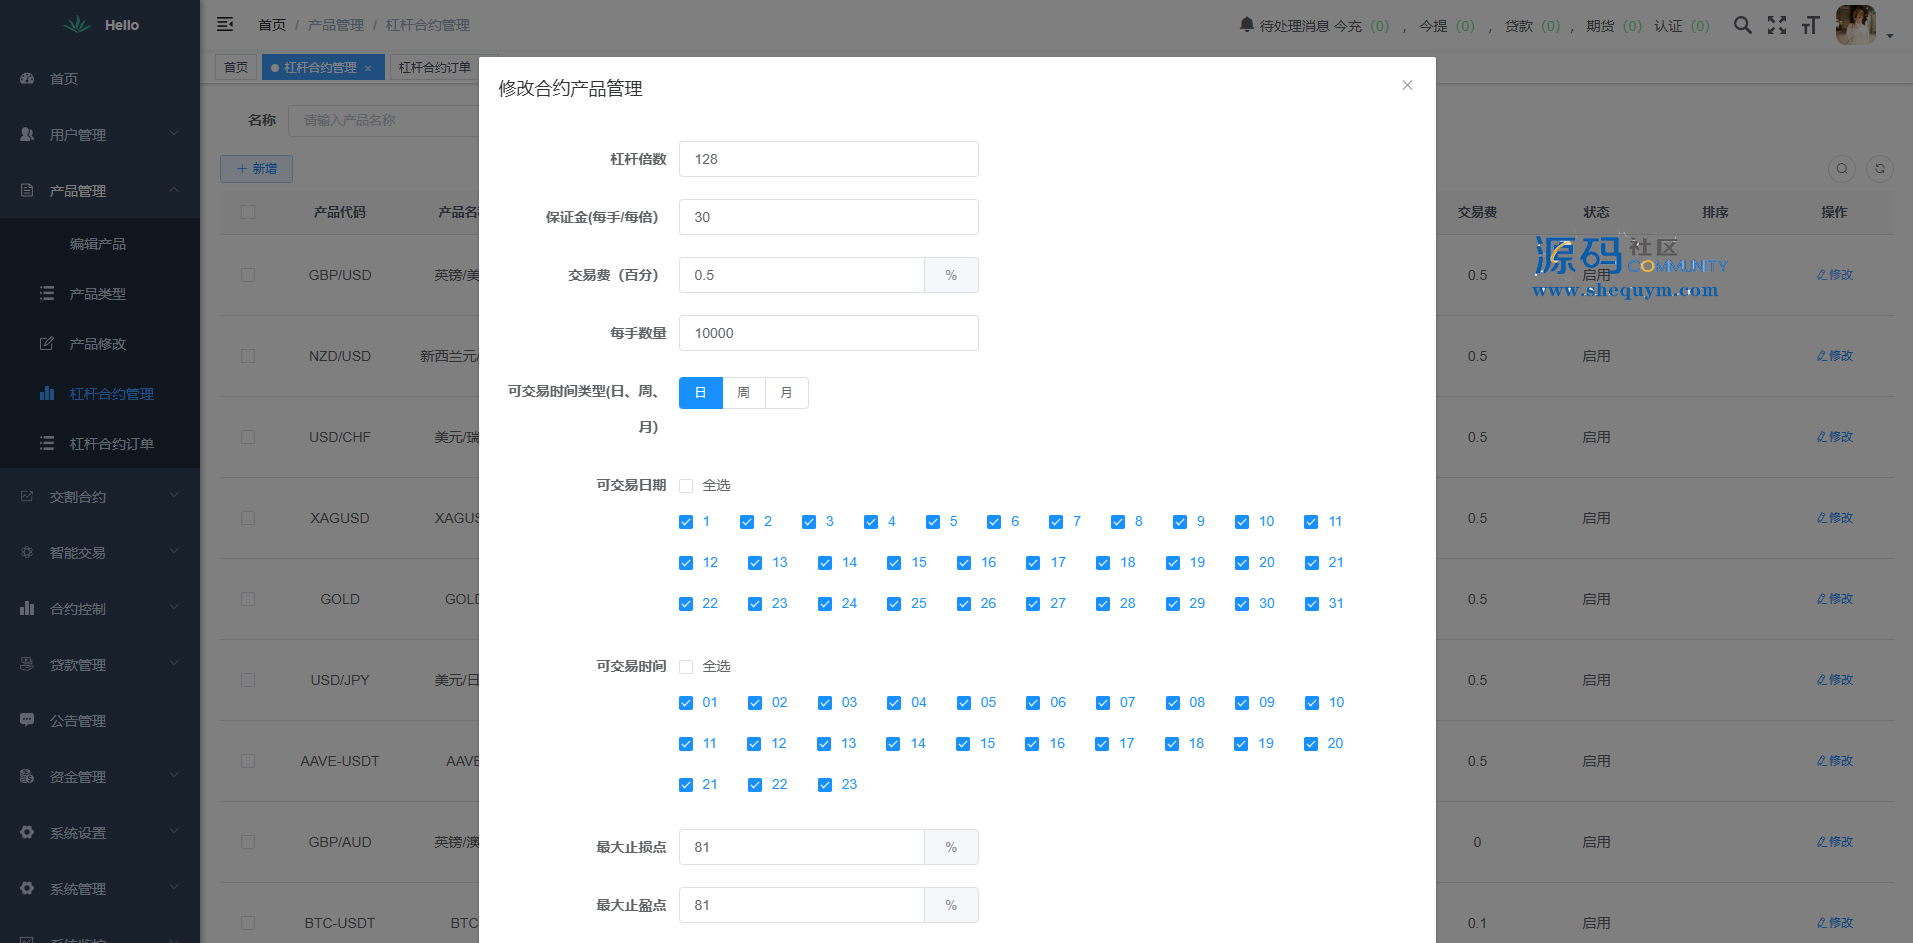Screen dimensions: 1913x943
Task: Open the avatar dropdown arrow
Action: [1890, 36]
